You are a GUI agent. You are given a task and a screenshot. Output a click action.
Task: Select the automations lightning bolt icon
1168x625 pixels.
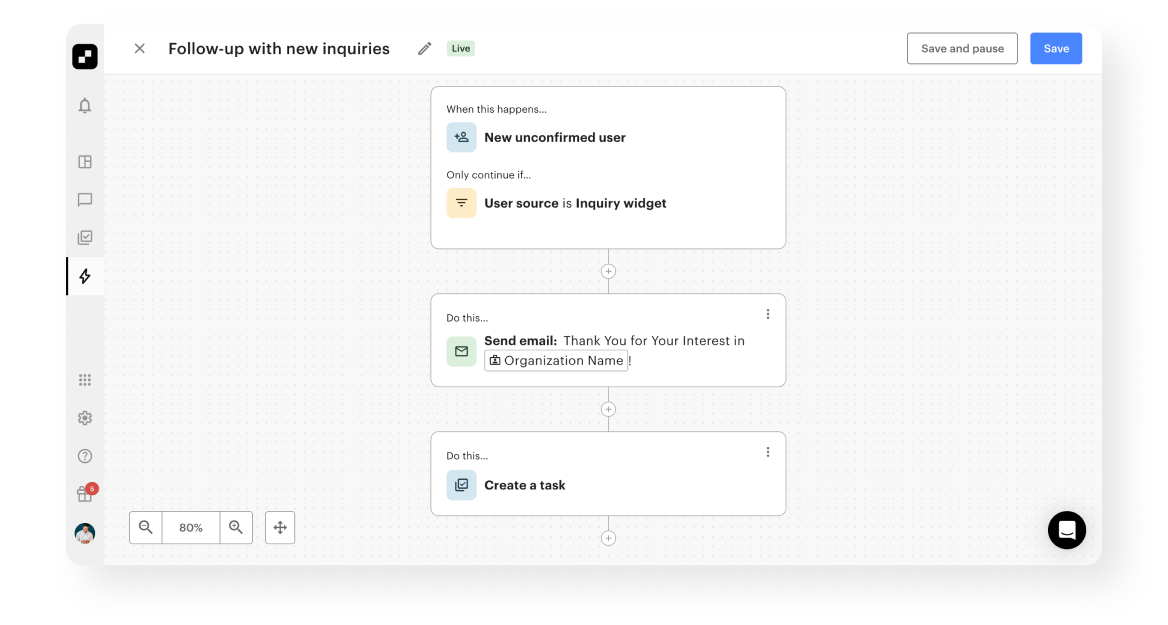(85, 276)
